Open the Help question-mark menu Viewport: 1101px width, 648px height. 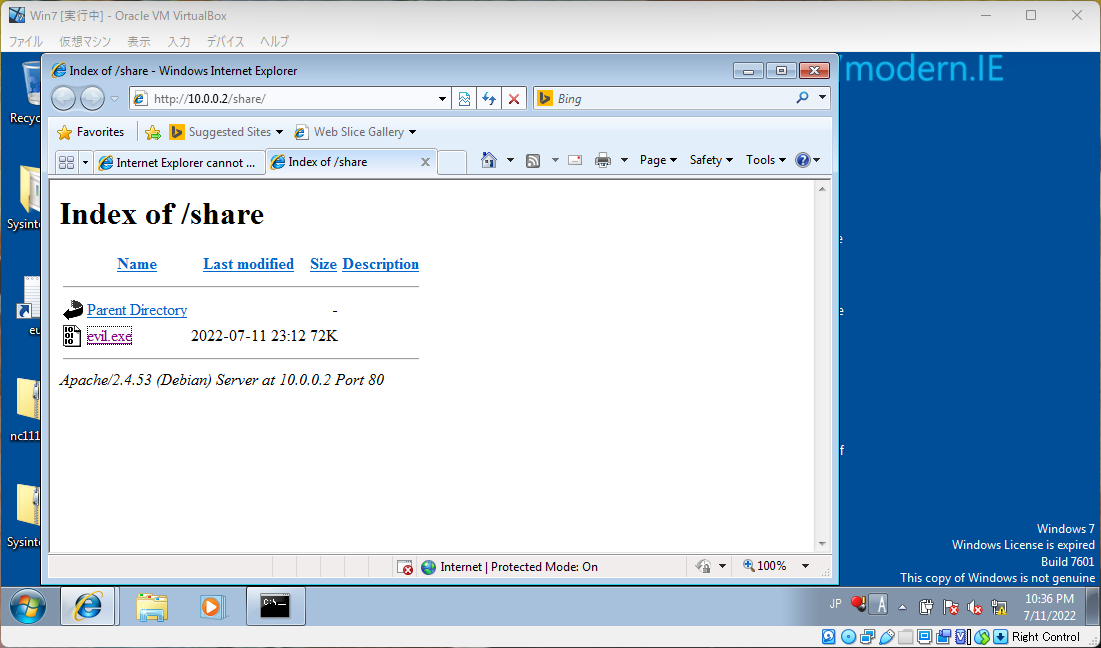click(x=807, y=160)
